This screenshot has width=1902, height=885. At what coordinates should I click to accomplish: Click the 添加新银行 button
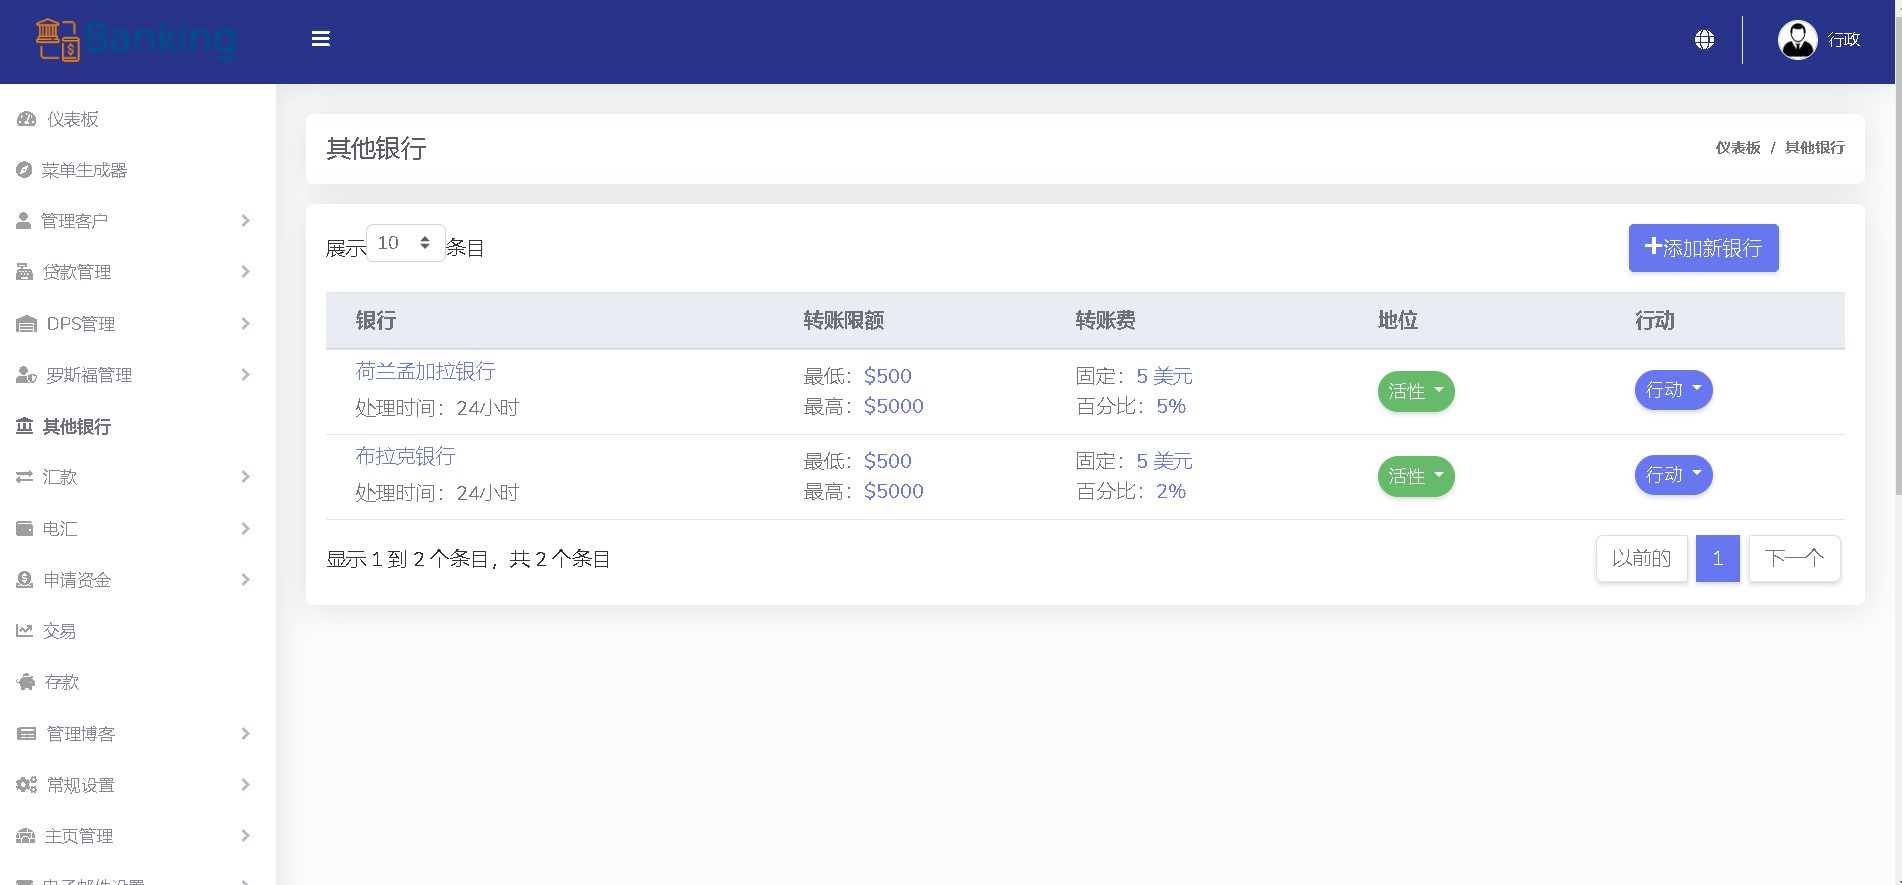pos(1703,248)
